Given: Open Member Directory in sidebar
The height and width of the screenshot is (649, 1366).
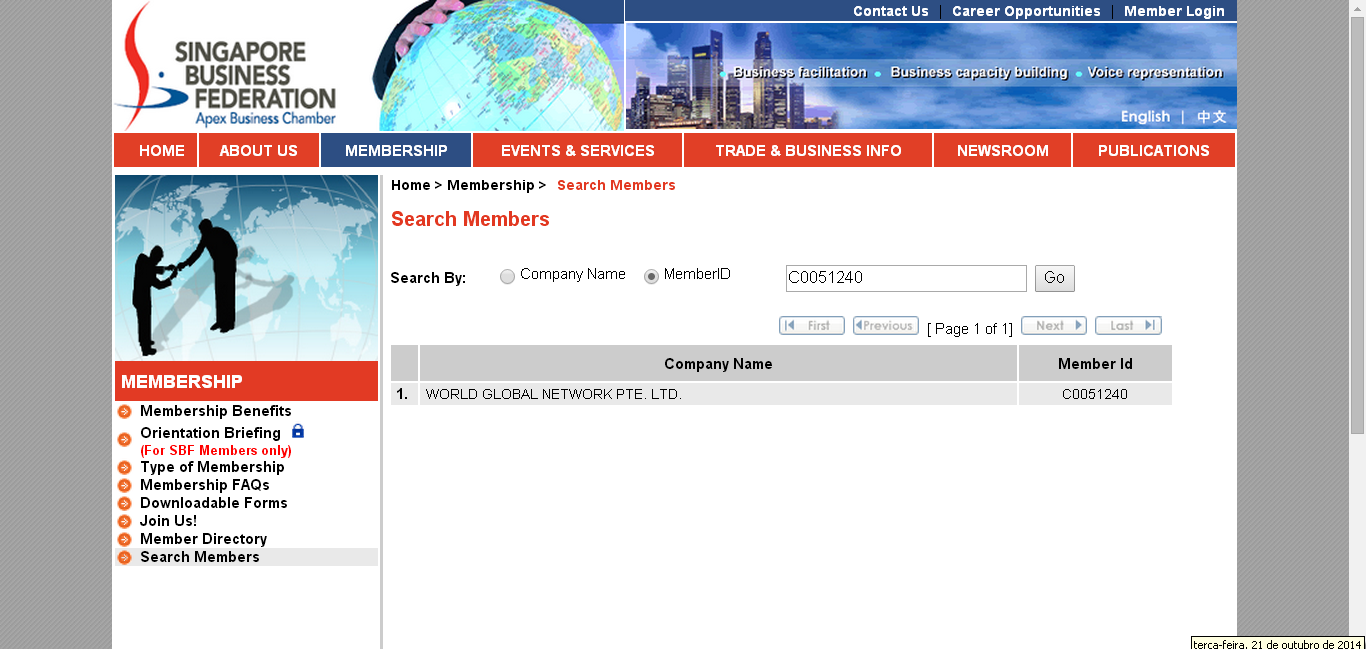Looking at the screenshot, I should coord(203,539).
